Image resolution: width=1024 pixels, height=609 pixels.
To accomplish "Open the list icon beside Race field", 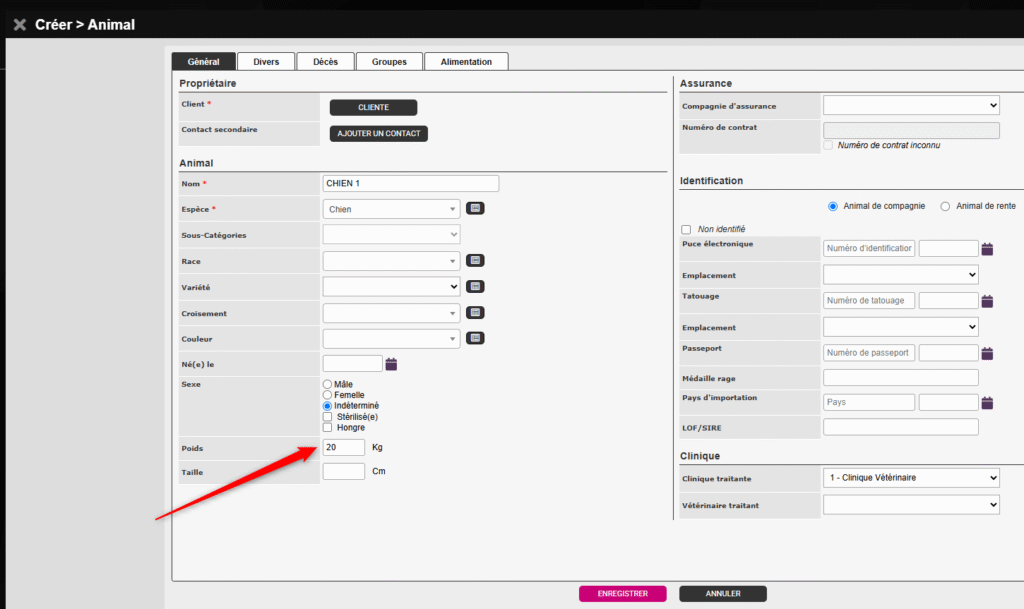I will pyautogui.click(x=475, y=261).
